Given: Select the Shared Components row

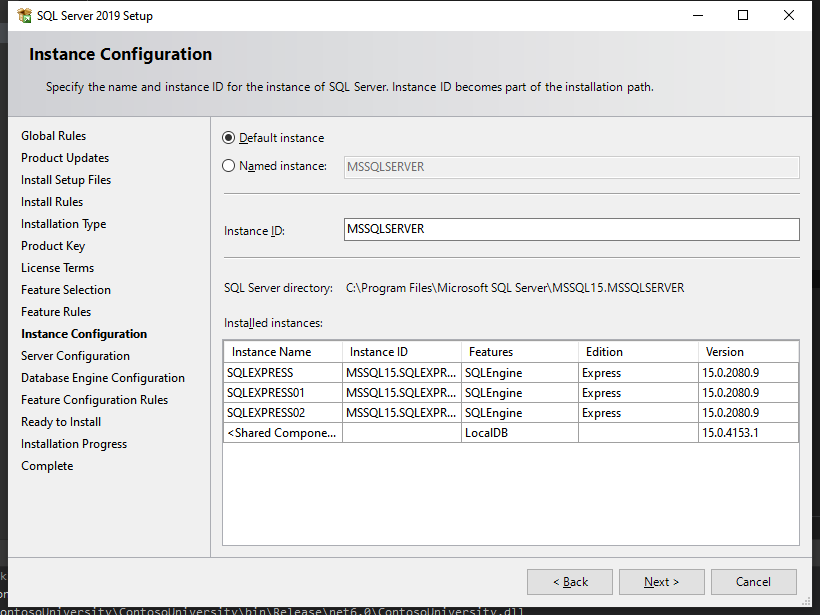Looking at the screenshot, I should click(283, 433).
